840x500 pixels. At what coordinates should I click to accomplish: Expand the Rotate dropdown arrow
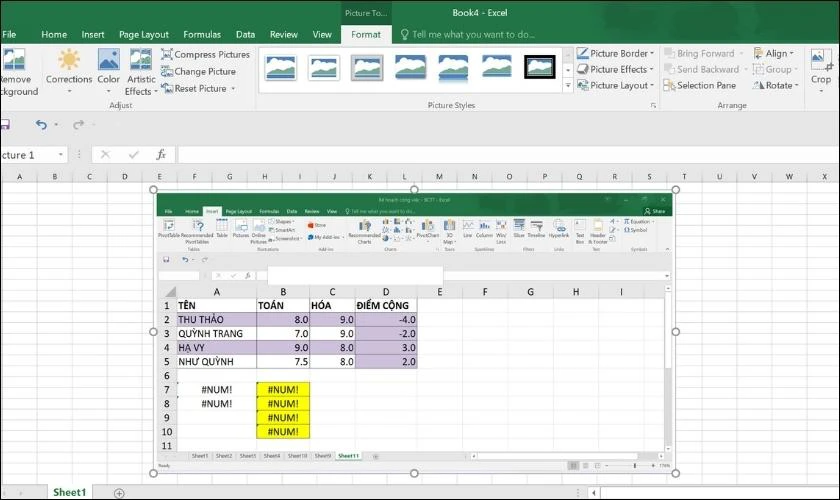pos(797,85)
